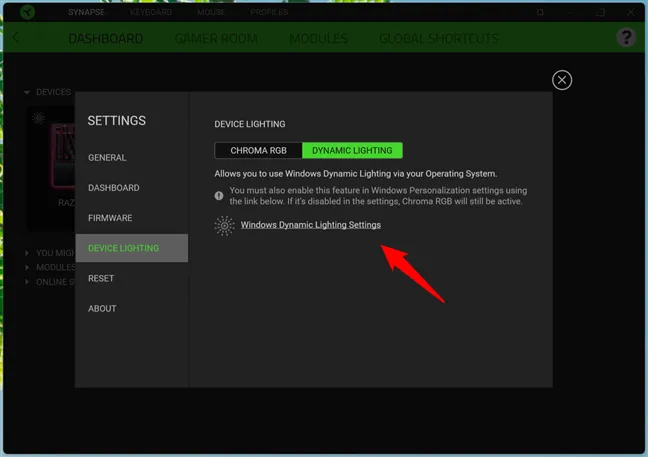Viewport: 648px width, 457px height.
Task: Select Reset in settings sidebar
Action: (101, 278)
